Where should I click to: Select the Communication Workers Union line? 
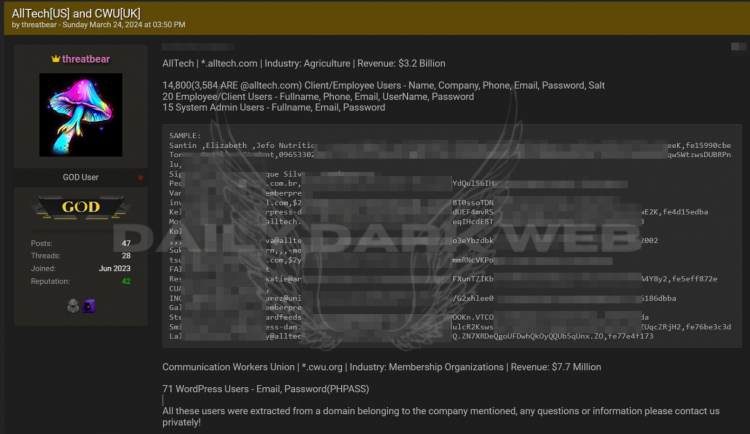click(382, 367)
